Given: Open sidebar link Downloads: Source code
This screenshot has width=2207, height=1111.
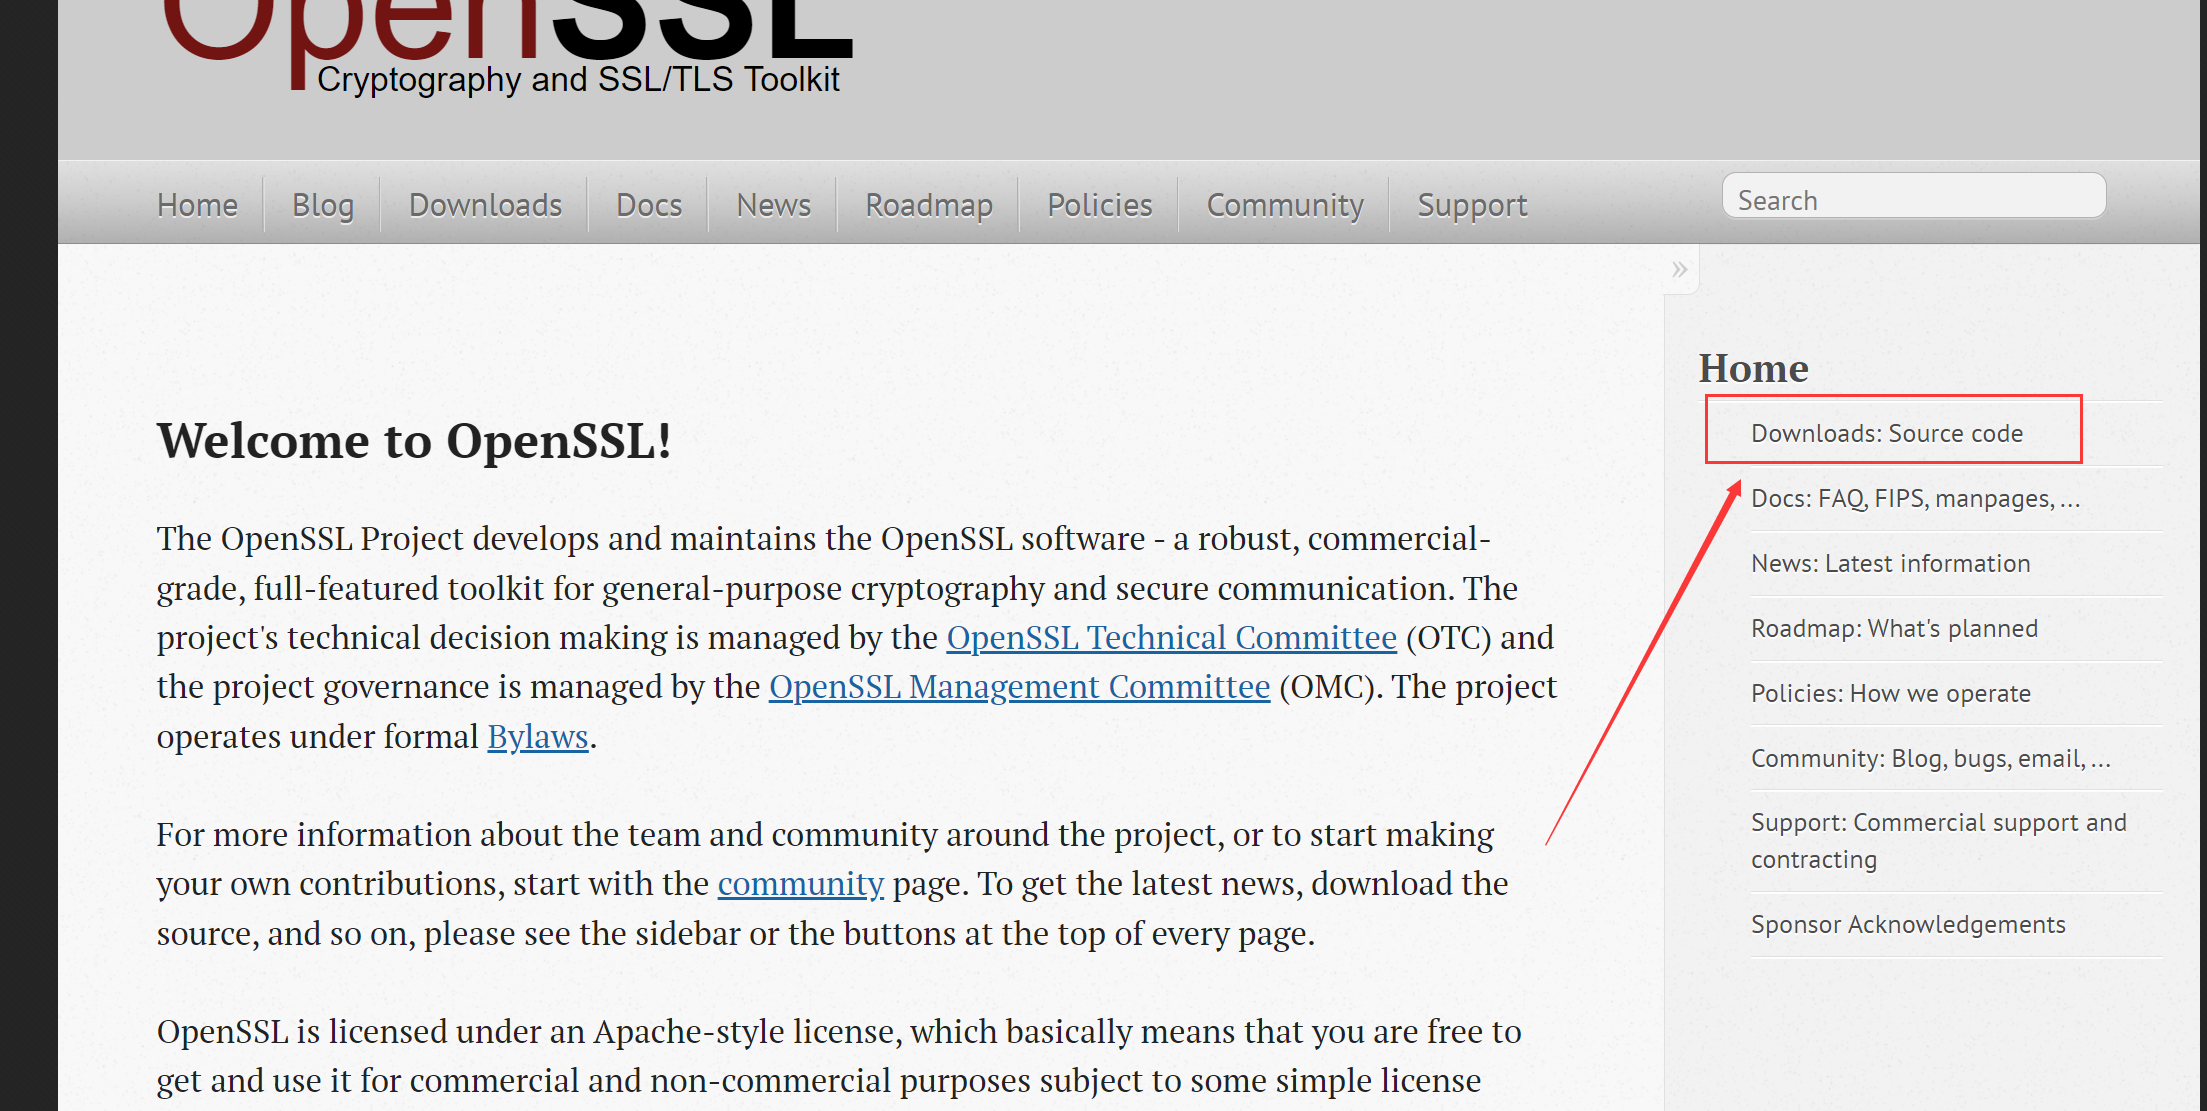Looking at the screenshot, I should pos(1886,433).
